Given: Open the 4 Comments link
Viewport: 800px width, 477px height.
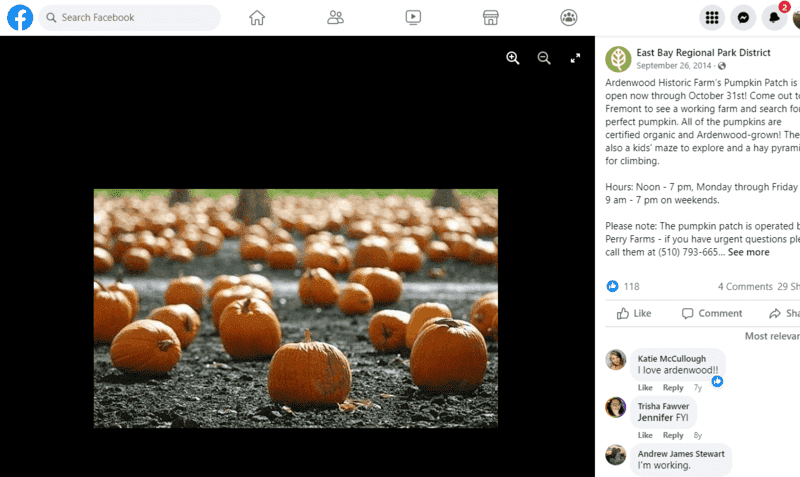Looking at the screenshot, I should [745, 287].
